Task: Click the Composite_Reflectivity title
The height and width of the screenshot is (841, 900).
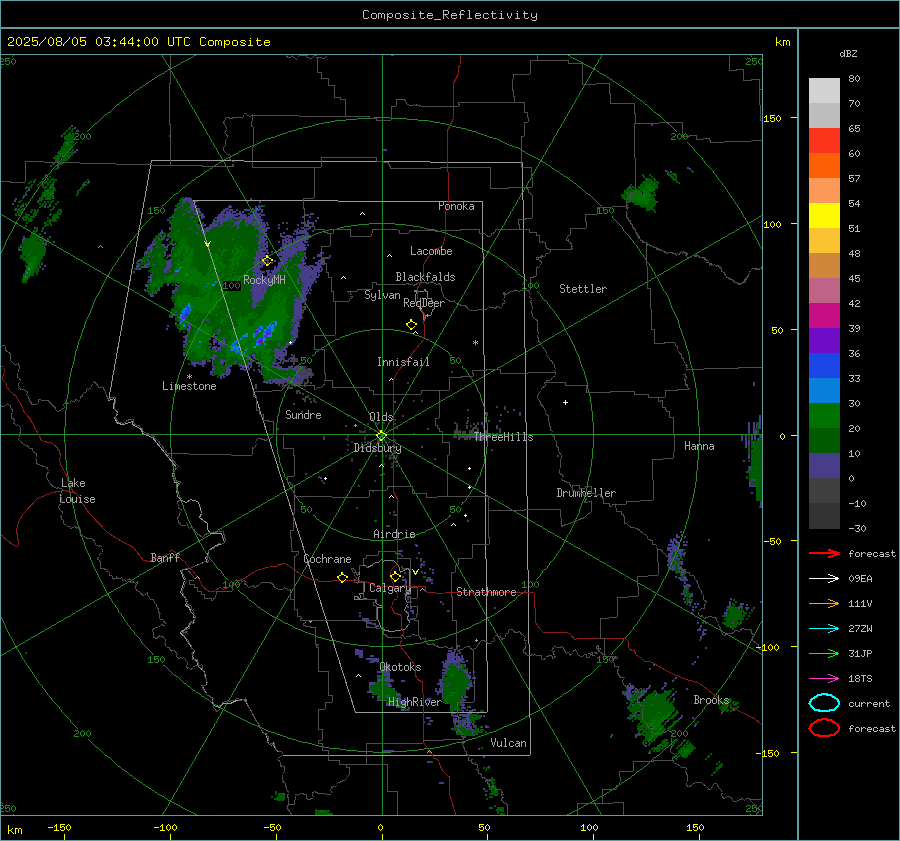Action: pos(450,15)
